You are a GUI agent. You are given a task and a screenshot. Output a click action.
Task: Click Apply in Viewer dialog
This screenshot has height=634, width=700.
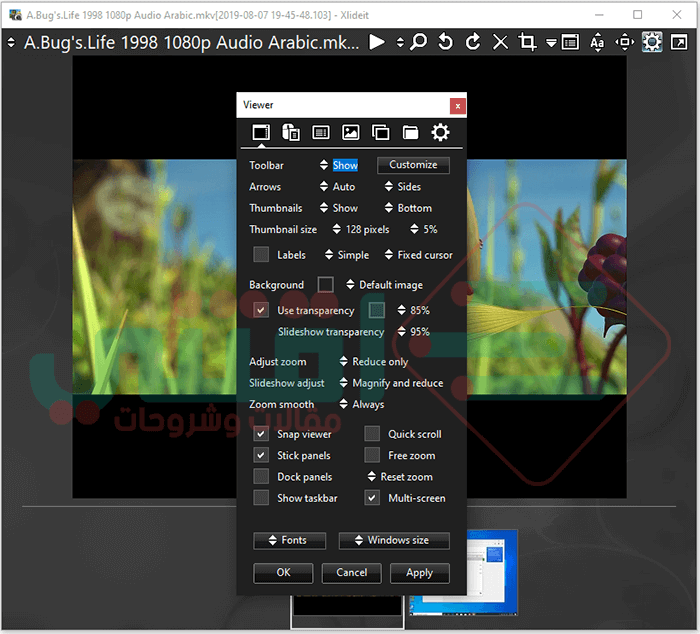420,573
